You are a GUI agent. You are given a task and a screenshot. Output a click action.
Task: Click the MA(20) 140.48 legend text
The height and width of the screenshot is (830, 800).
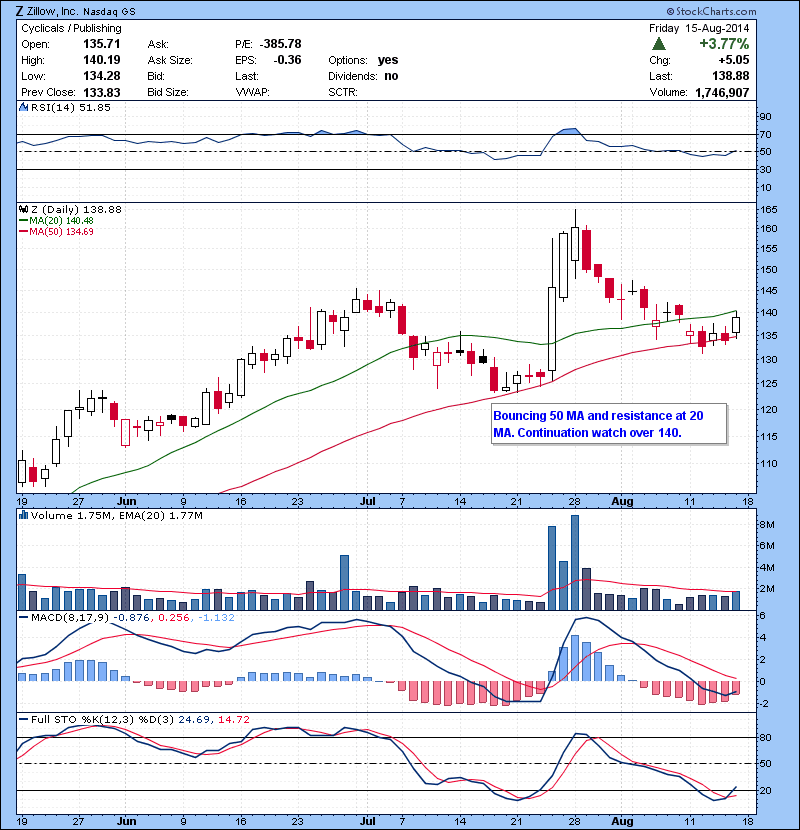pos(61,221)
